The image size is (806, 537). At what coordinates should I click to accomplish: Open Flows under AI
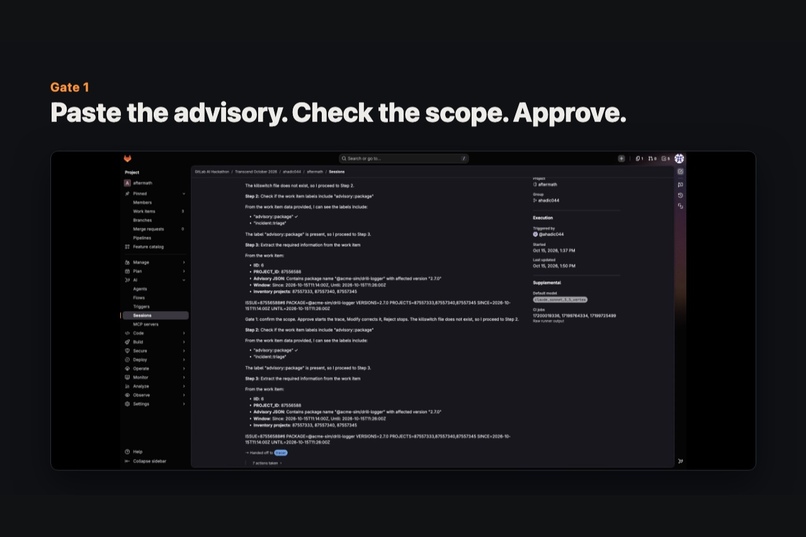(155, 298)
